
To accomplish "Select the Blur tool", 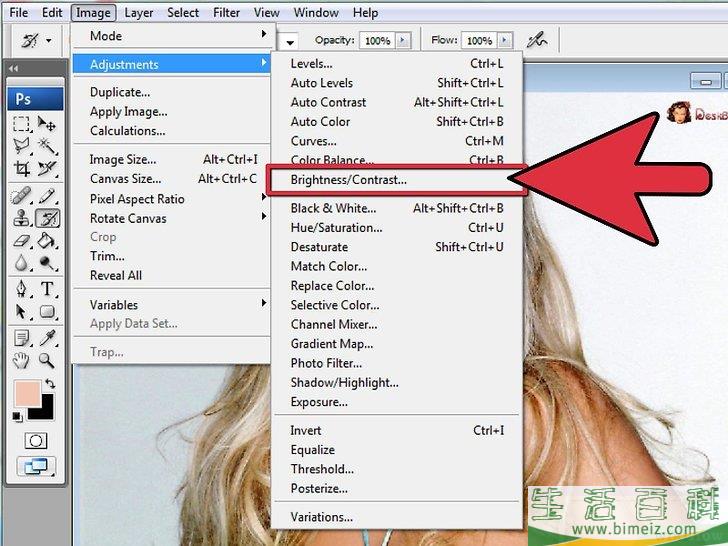I will tap(21, 263).
